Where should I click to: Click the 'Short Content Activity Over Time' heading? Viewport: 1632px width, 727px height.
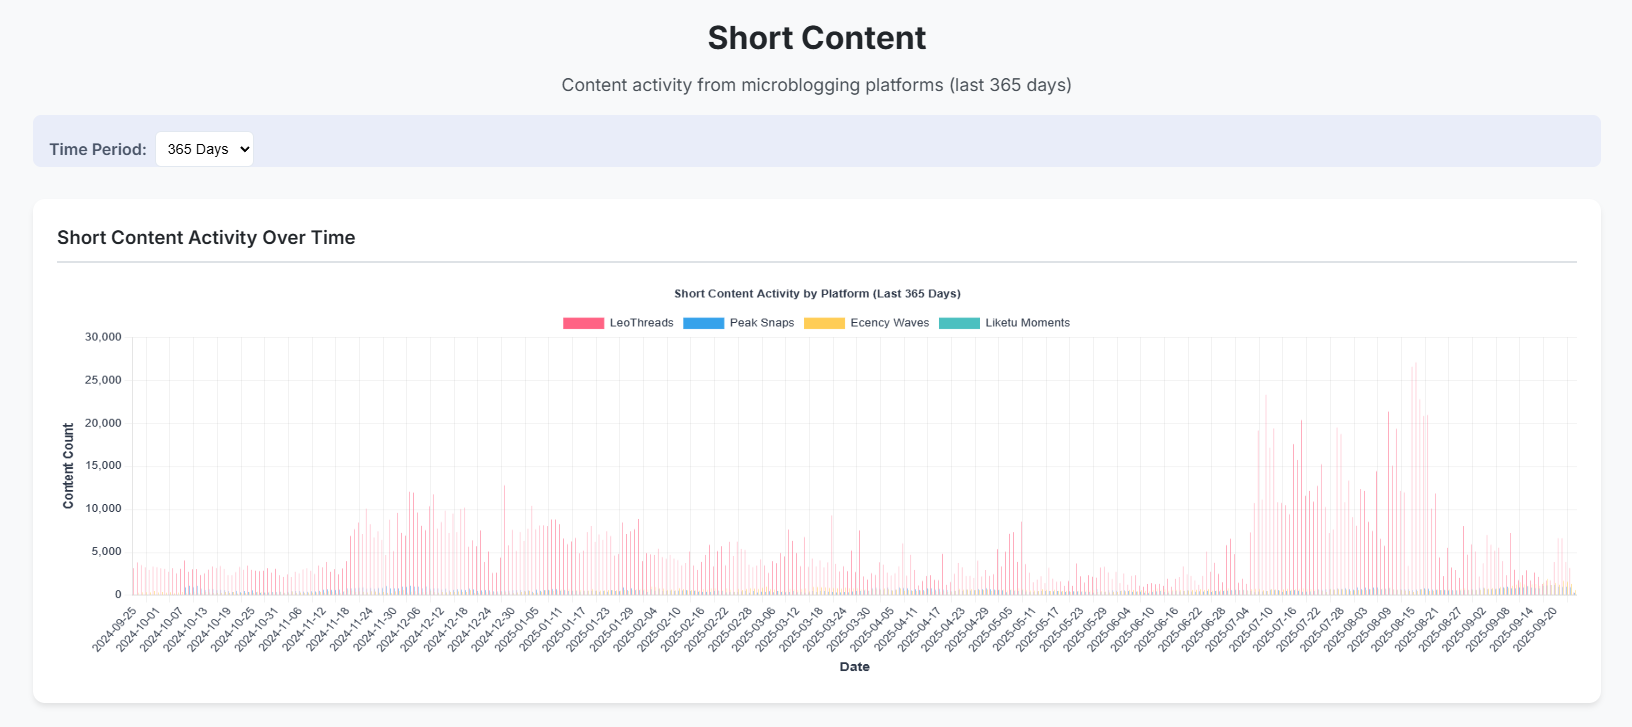pos(206,237)
